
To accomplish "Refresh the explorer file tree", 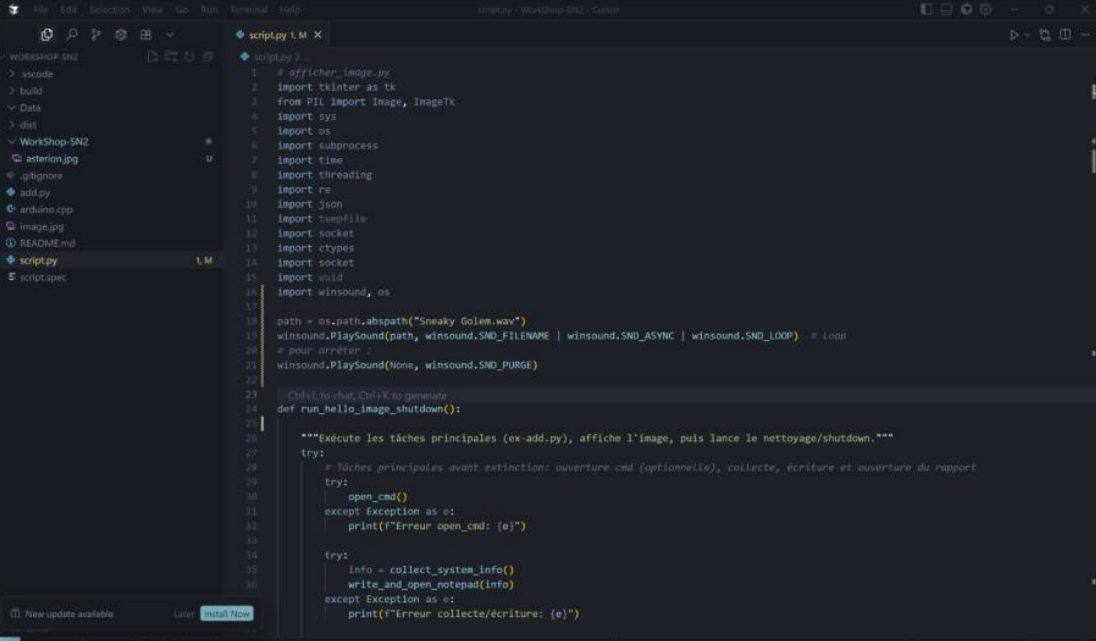I will pyautogui.click(x=189, y=57).
